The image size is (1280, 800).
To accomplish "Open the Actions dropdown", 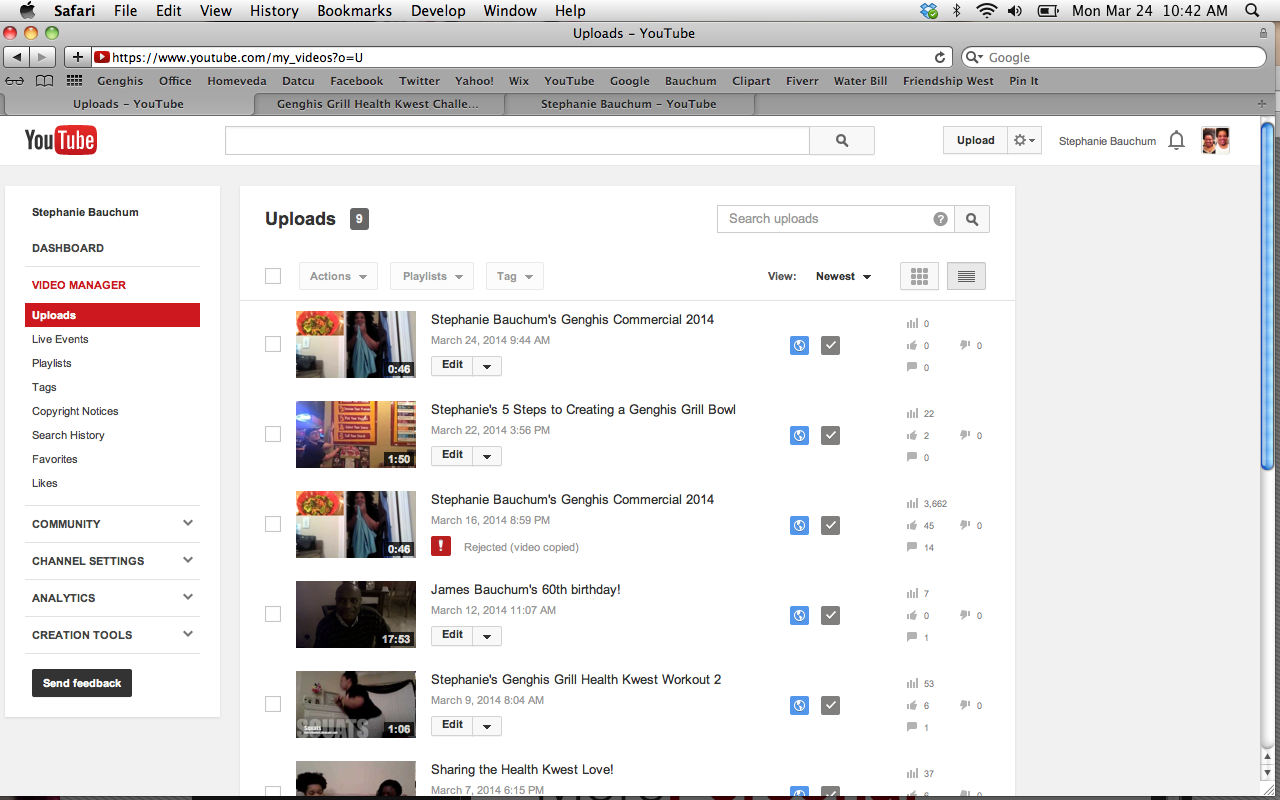I will click(337, 276).
